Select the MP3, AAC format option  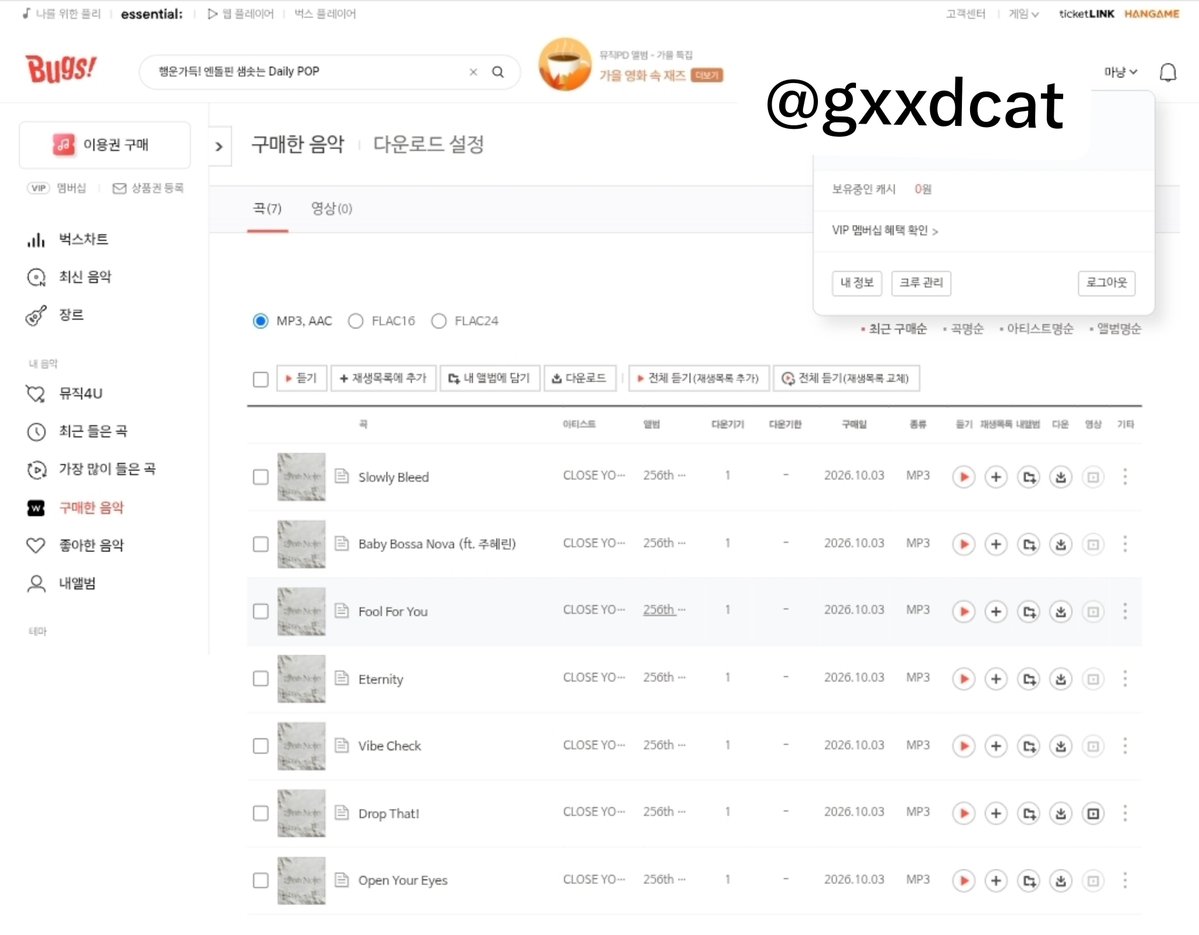click(x=261, y=321)
